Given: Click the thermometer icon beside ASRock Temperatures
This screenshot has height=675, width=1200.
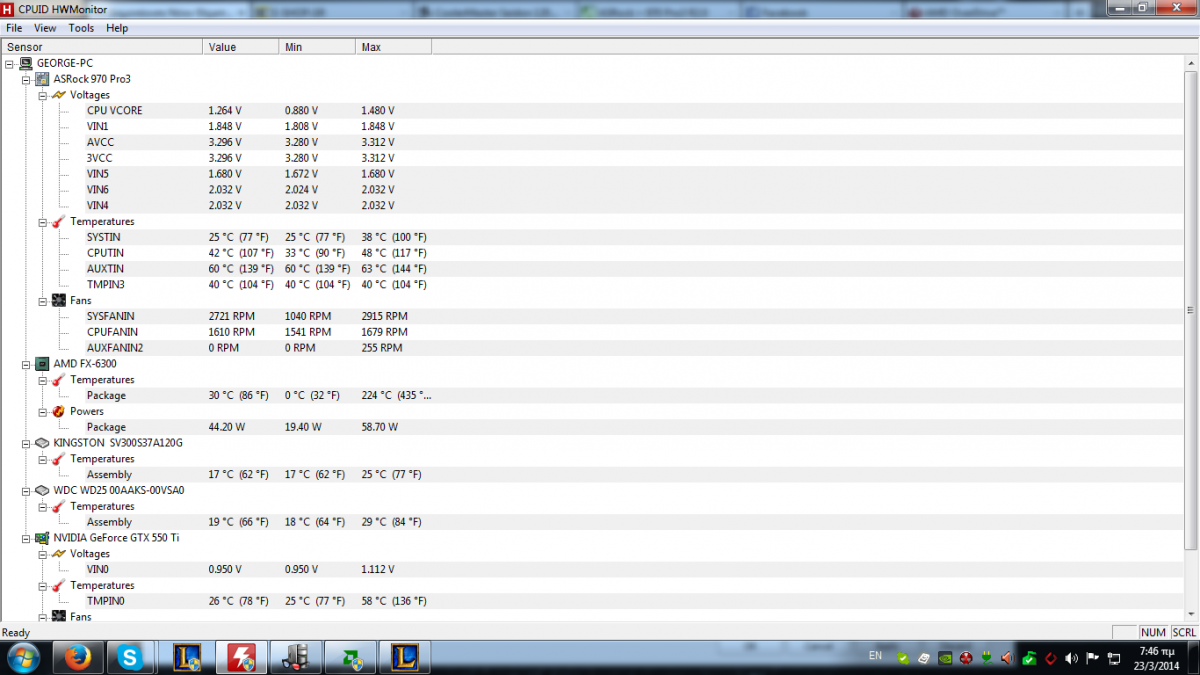Looking at the screenshot, I should coord(59,221).
